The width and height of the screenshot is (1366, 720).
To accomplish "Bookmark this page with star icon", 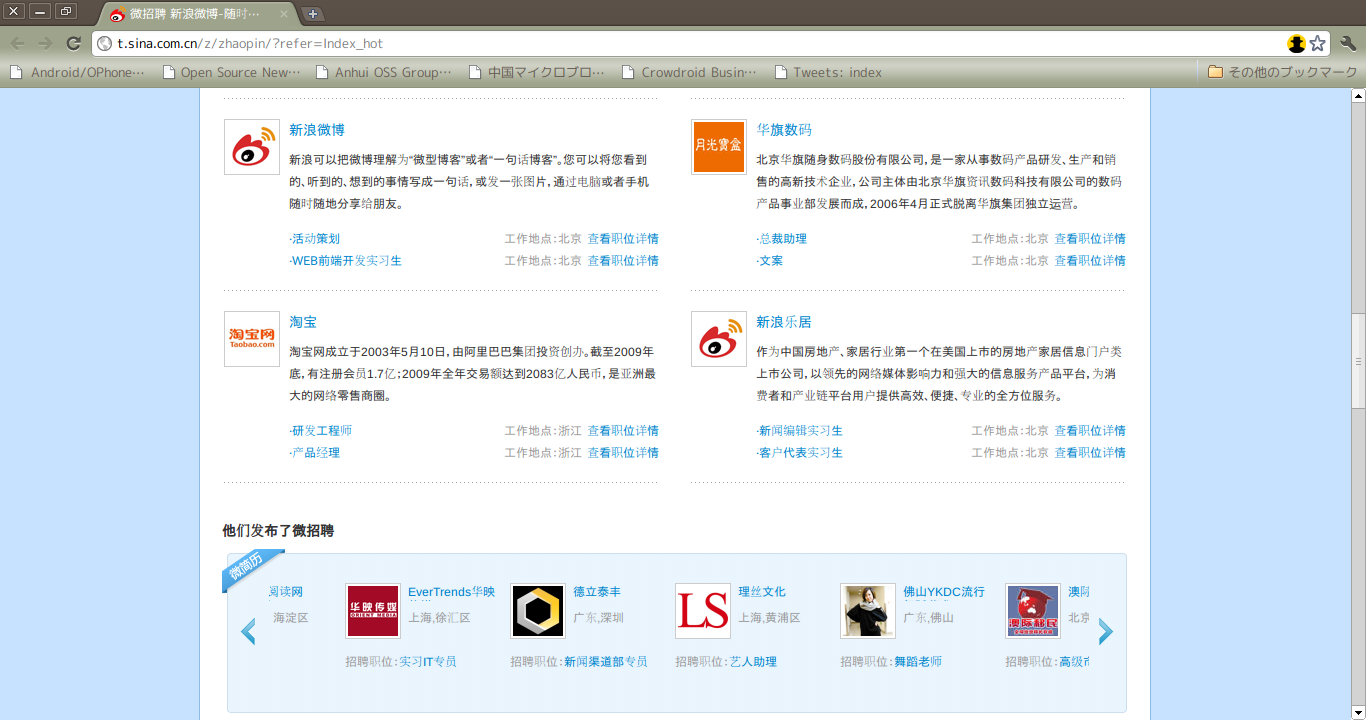I will point(1318,43).
